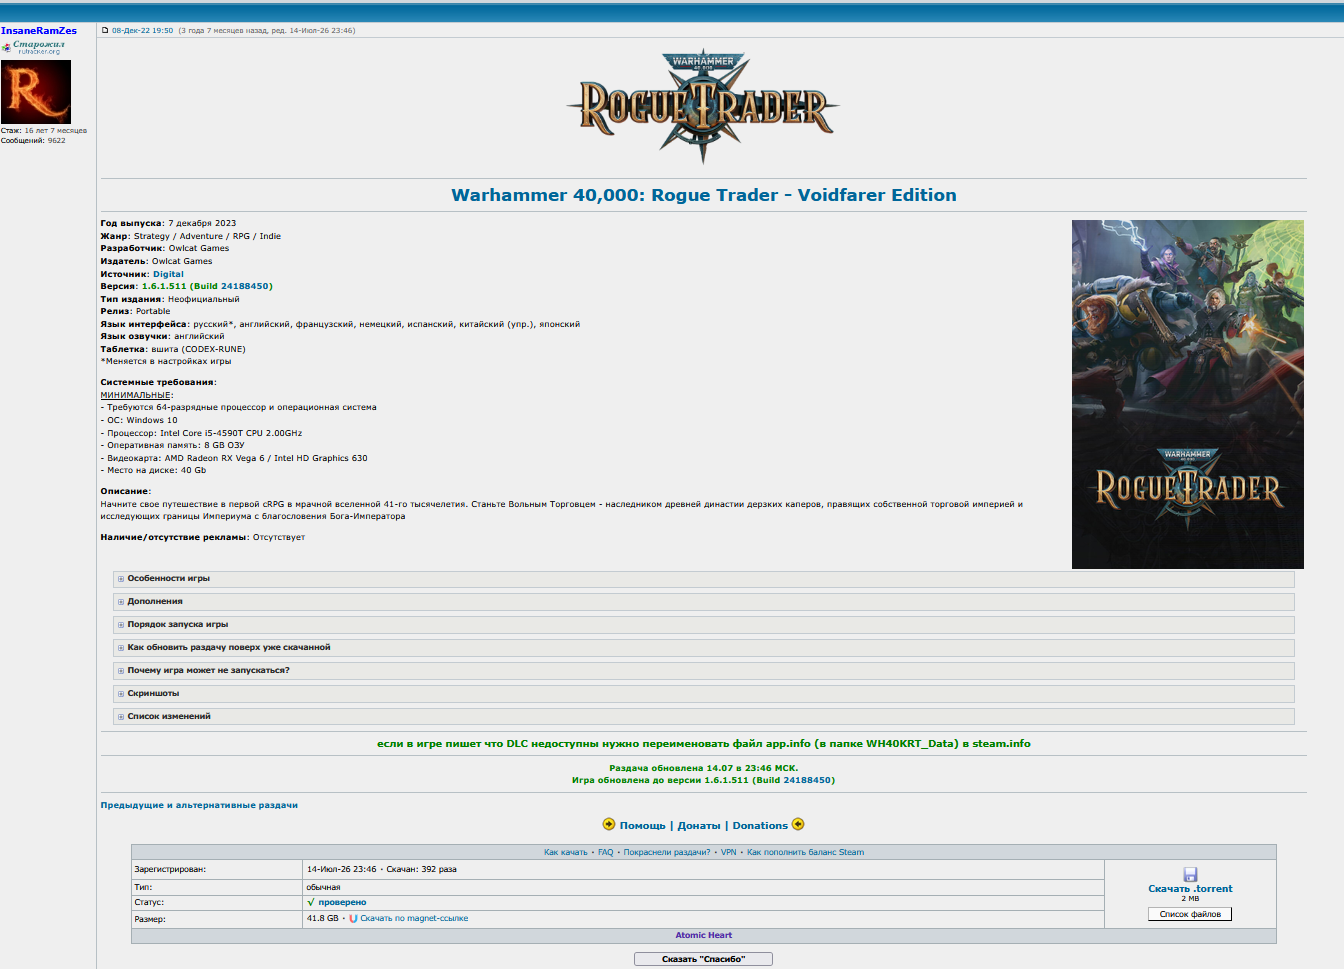This screenshot has width=1344, height=969.
Task: Open the Помощь link
Action: [x=642, y=826]
